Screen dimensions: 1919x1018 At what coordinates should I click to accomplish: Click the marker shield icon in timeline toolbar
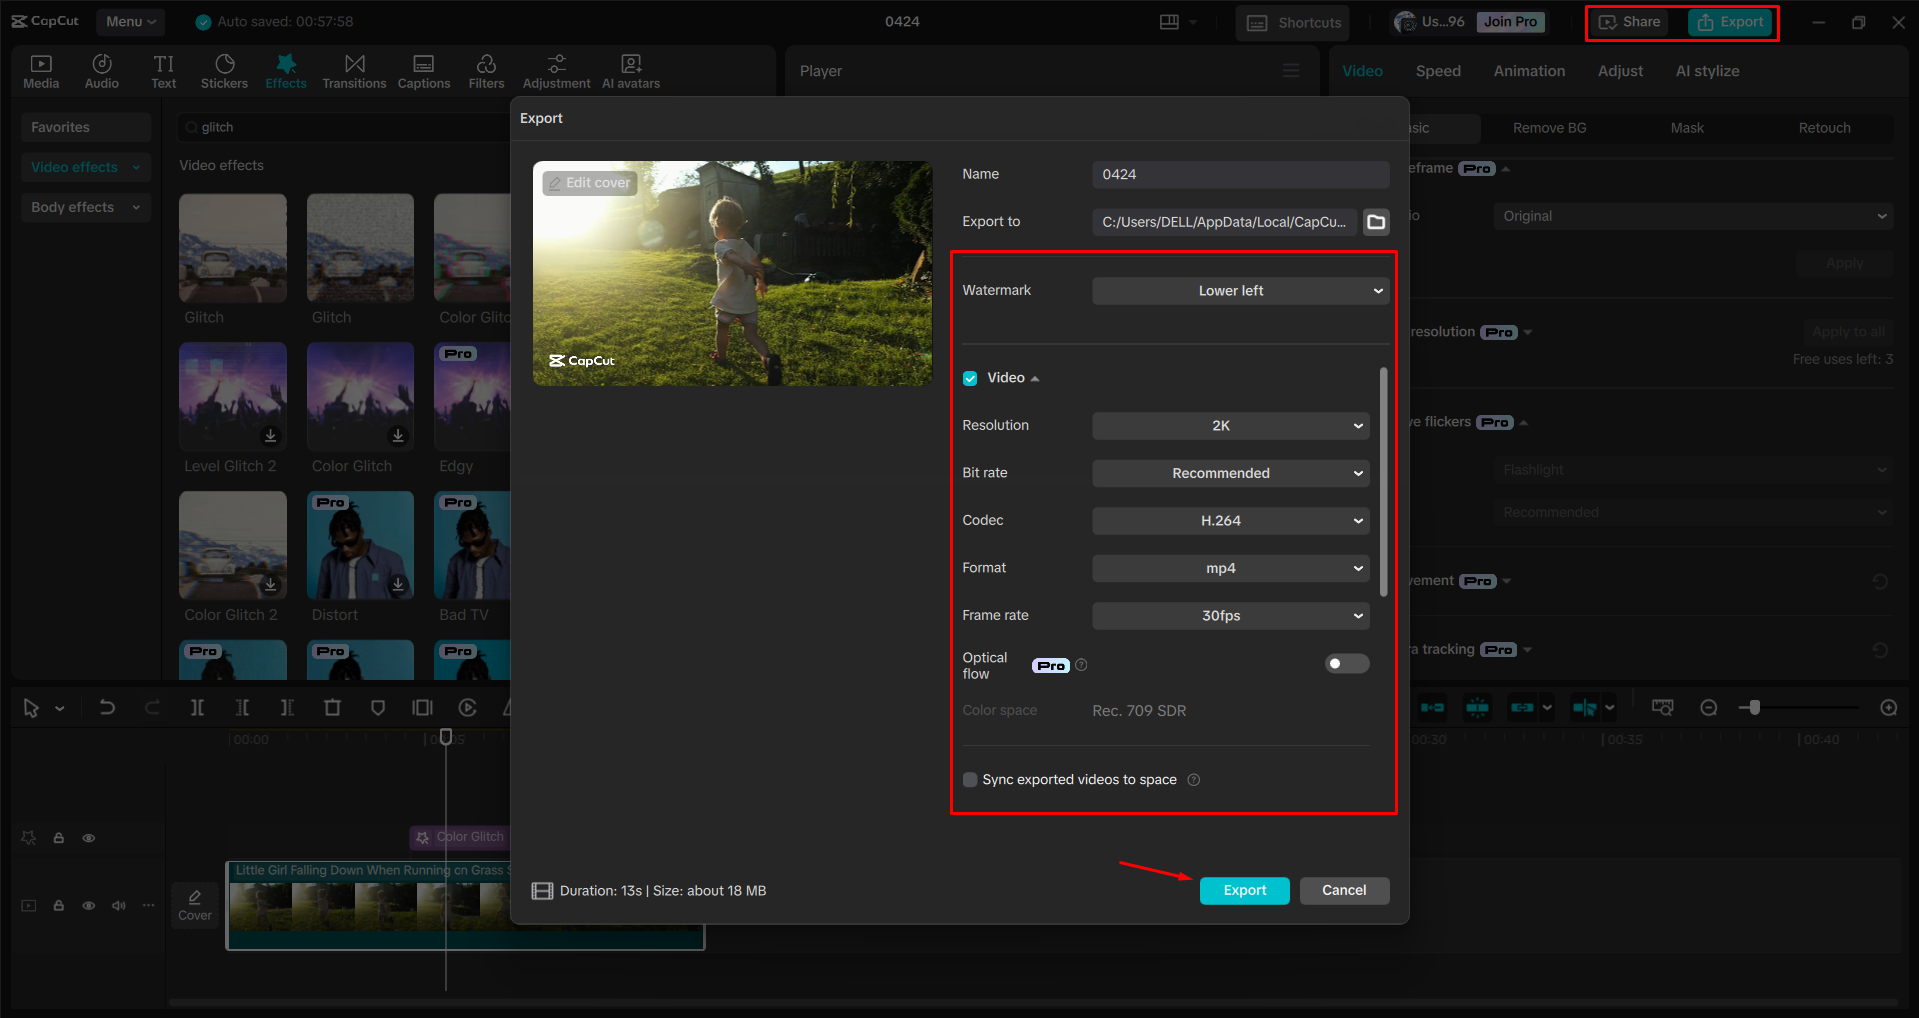[x=378, y=708]
